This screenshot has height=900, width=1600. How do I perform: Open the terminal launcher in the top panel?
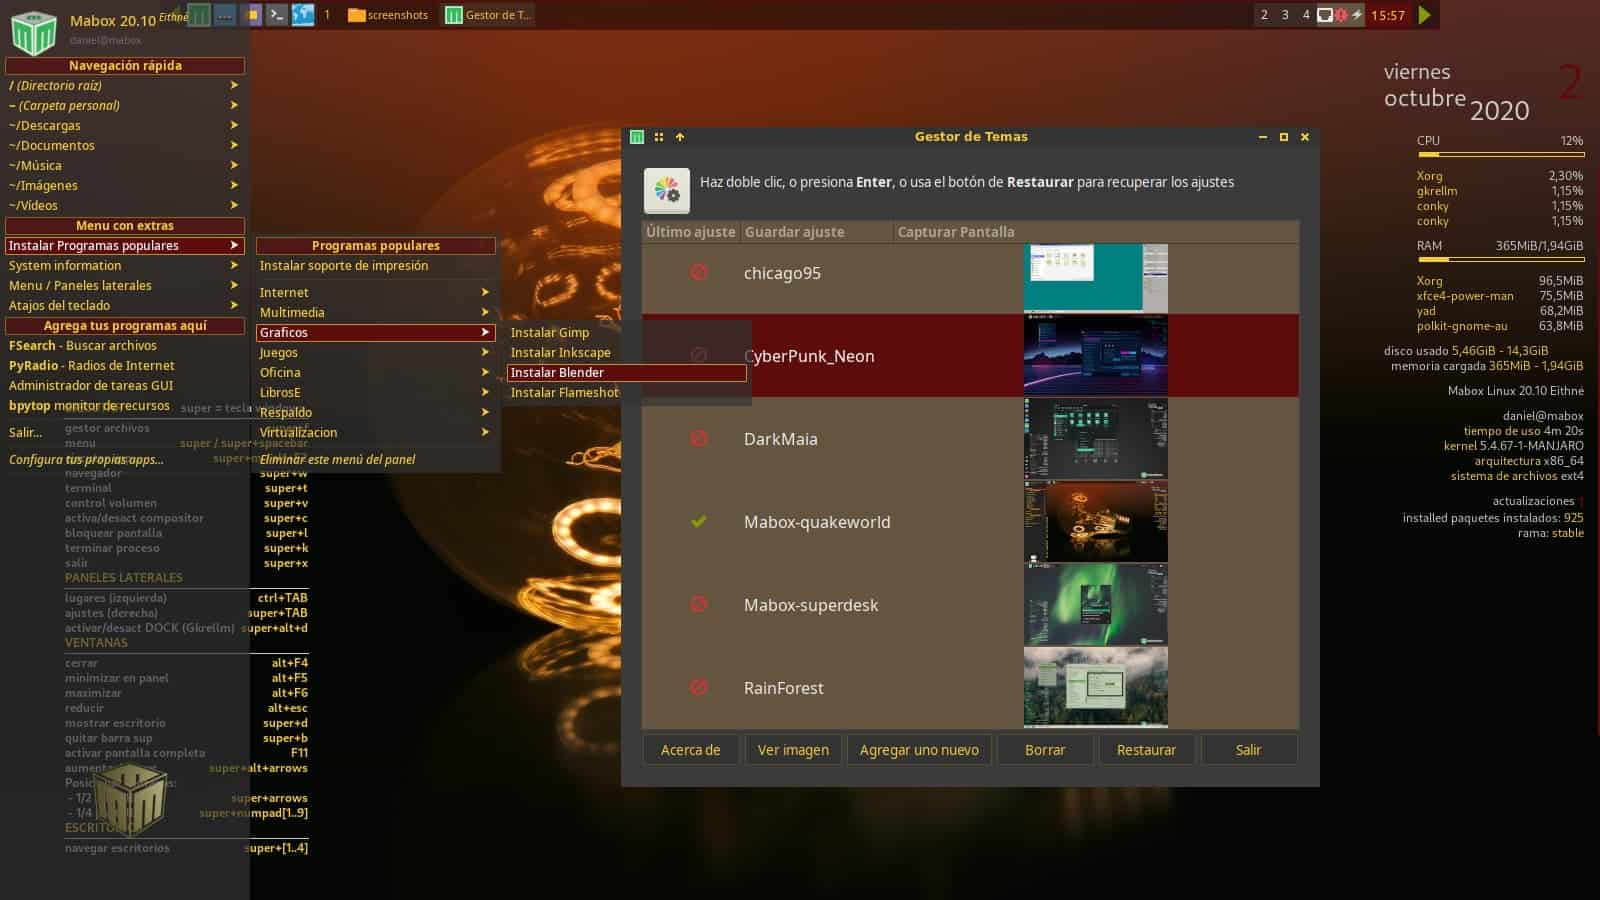277,15
